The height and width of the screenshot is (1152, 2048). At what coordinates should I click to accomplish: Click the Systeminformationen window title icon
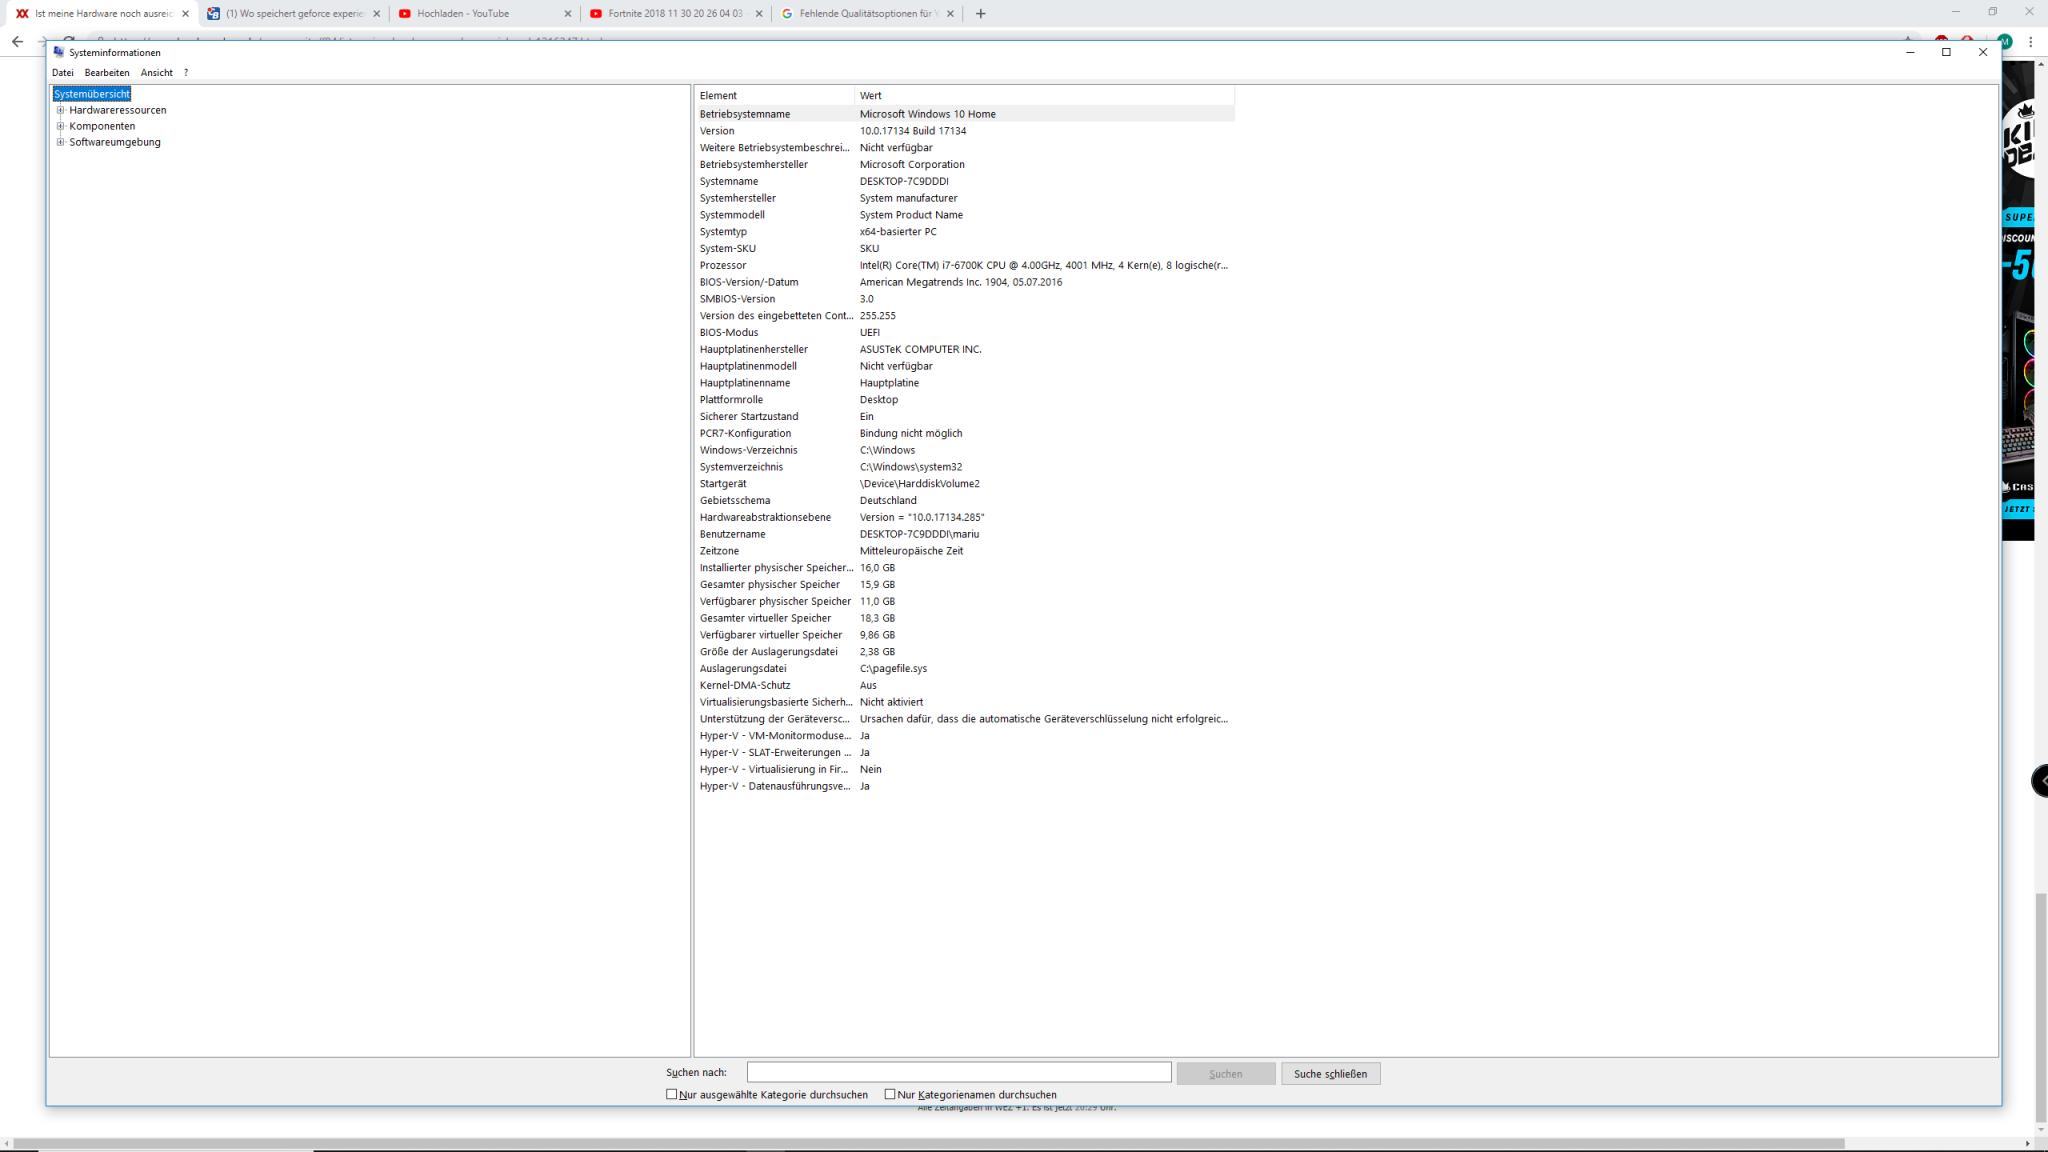59,52
